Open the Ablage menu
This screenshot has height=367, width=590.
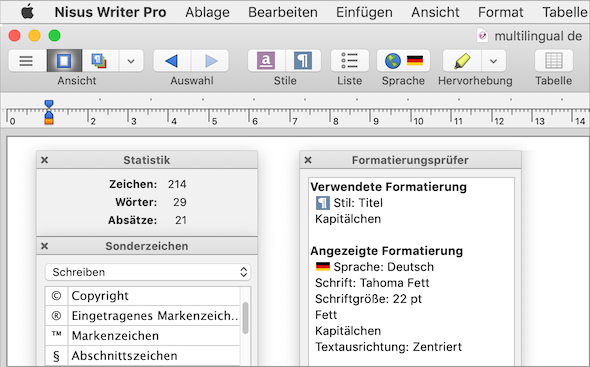(207, 12)
